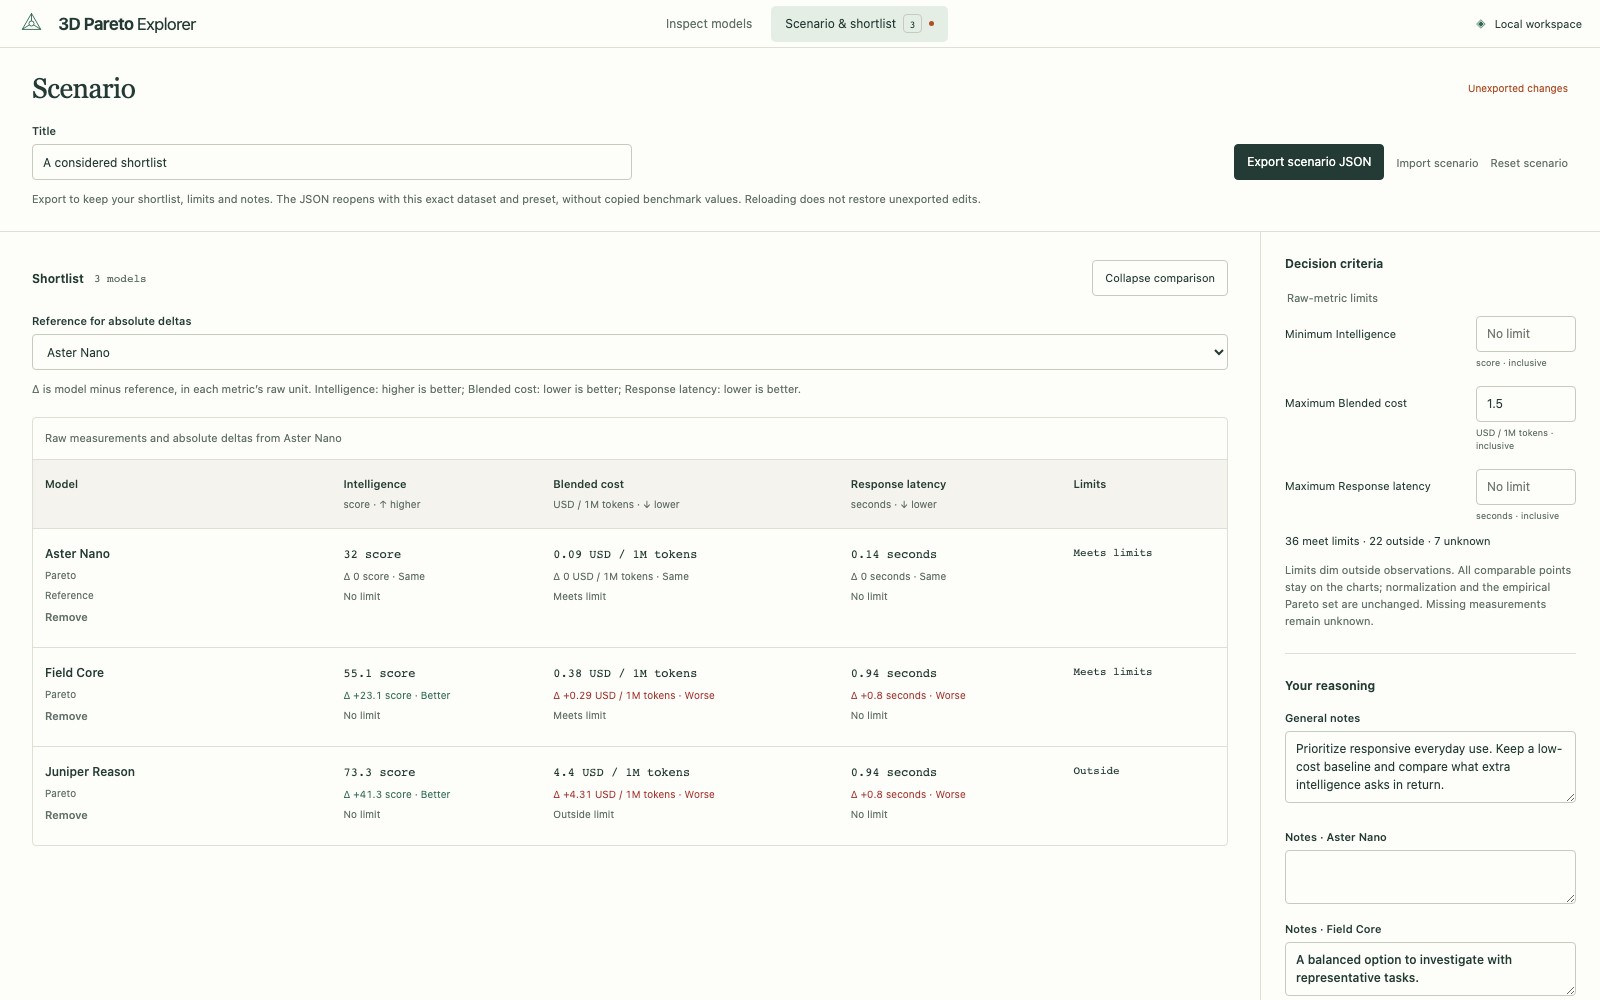Edit the Minimum Intelligence limit field
Image resolution: width=1600 pixels, height=1000 pixels.
[x=1526, y=334]
